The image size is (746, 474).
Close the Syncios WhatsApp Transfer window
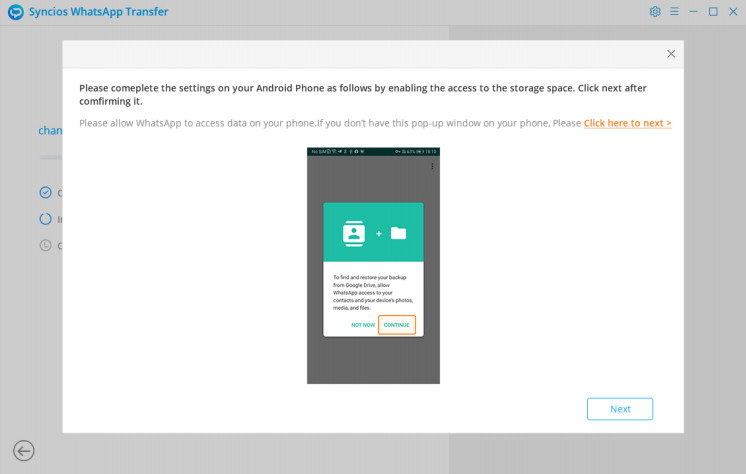(733, 11)
